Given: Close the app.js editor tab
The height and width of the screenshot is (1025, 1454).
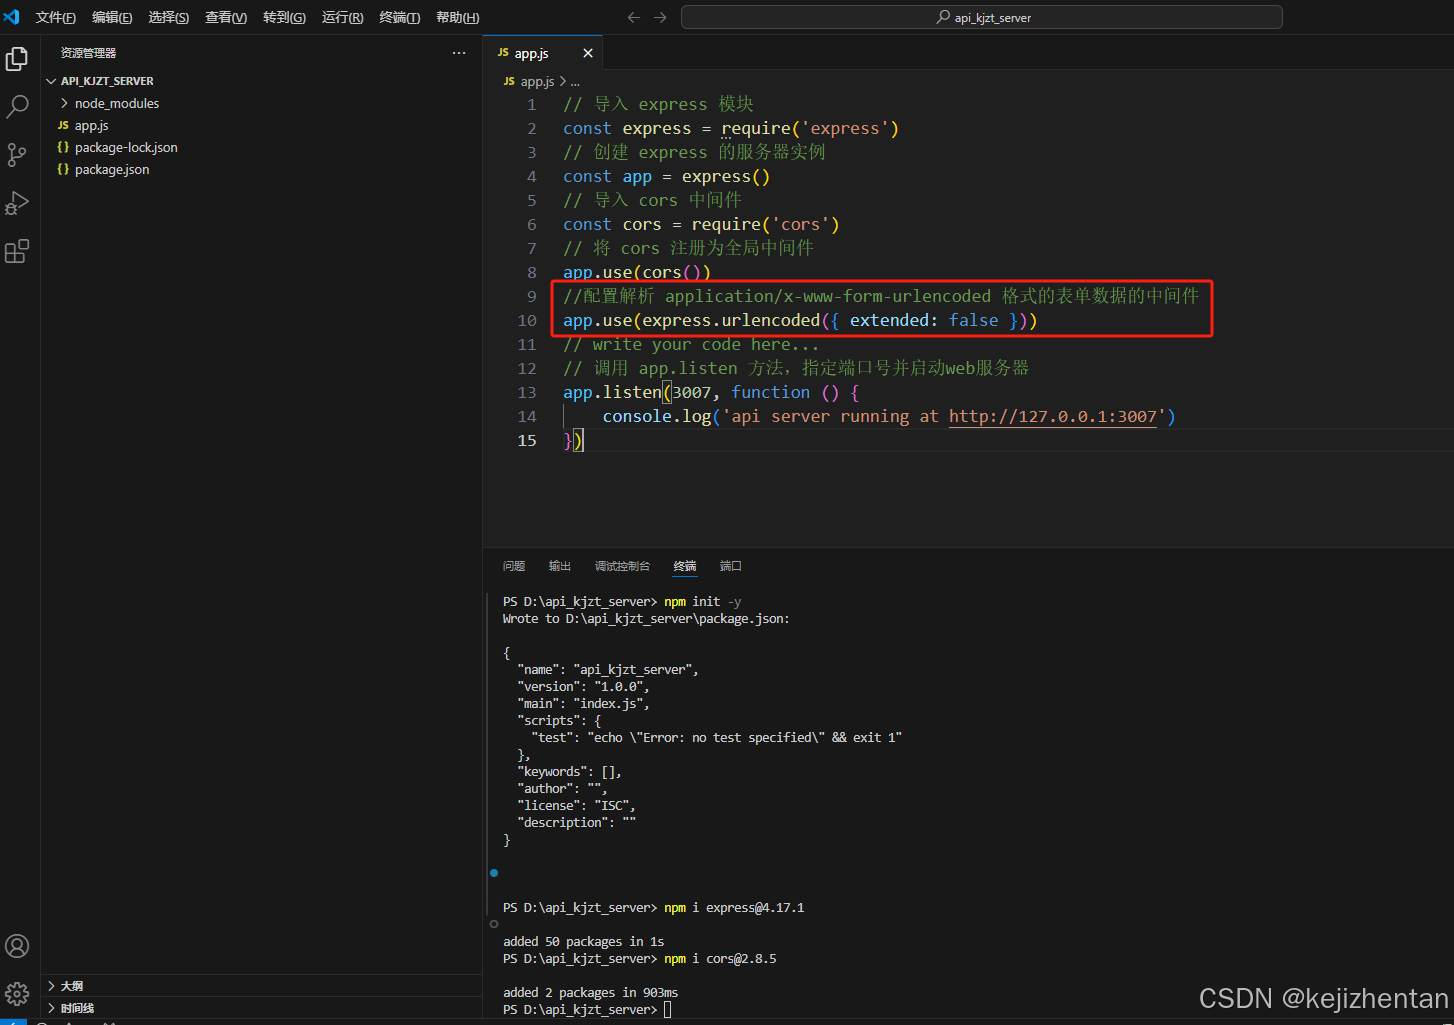Looking at the screenshot, I should (x=588, y=53).
